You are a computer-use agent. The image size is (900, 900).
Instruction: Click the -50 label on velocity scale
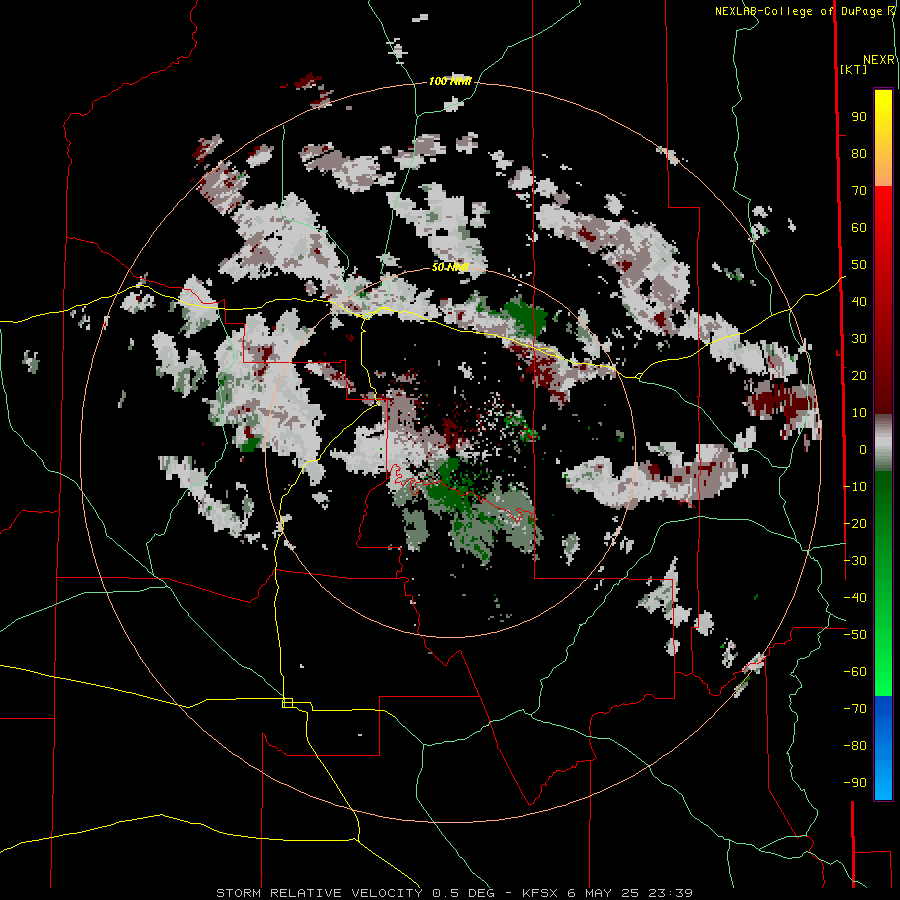(855, 634)
